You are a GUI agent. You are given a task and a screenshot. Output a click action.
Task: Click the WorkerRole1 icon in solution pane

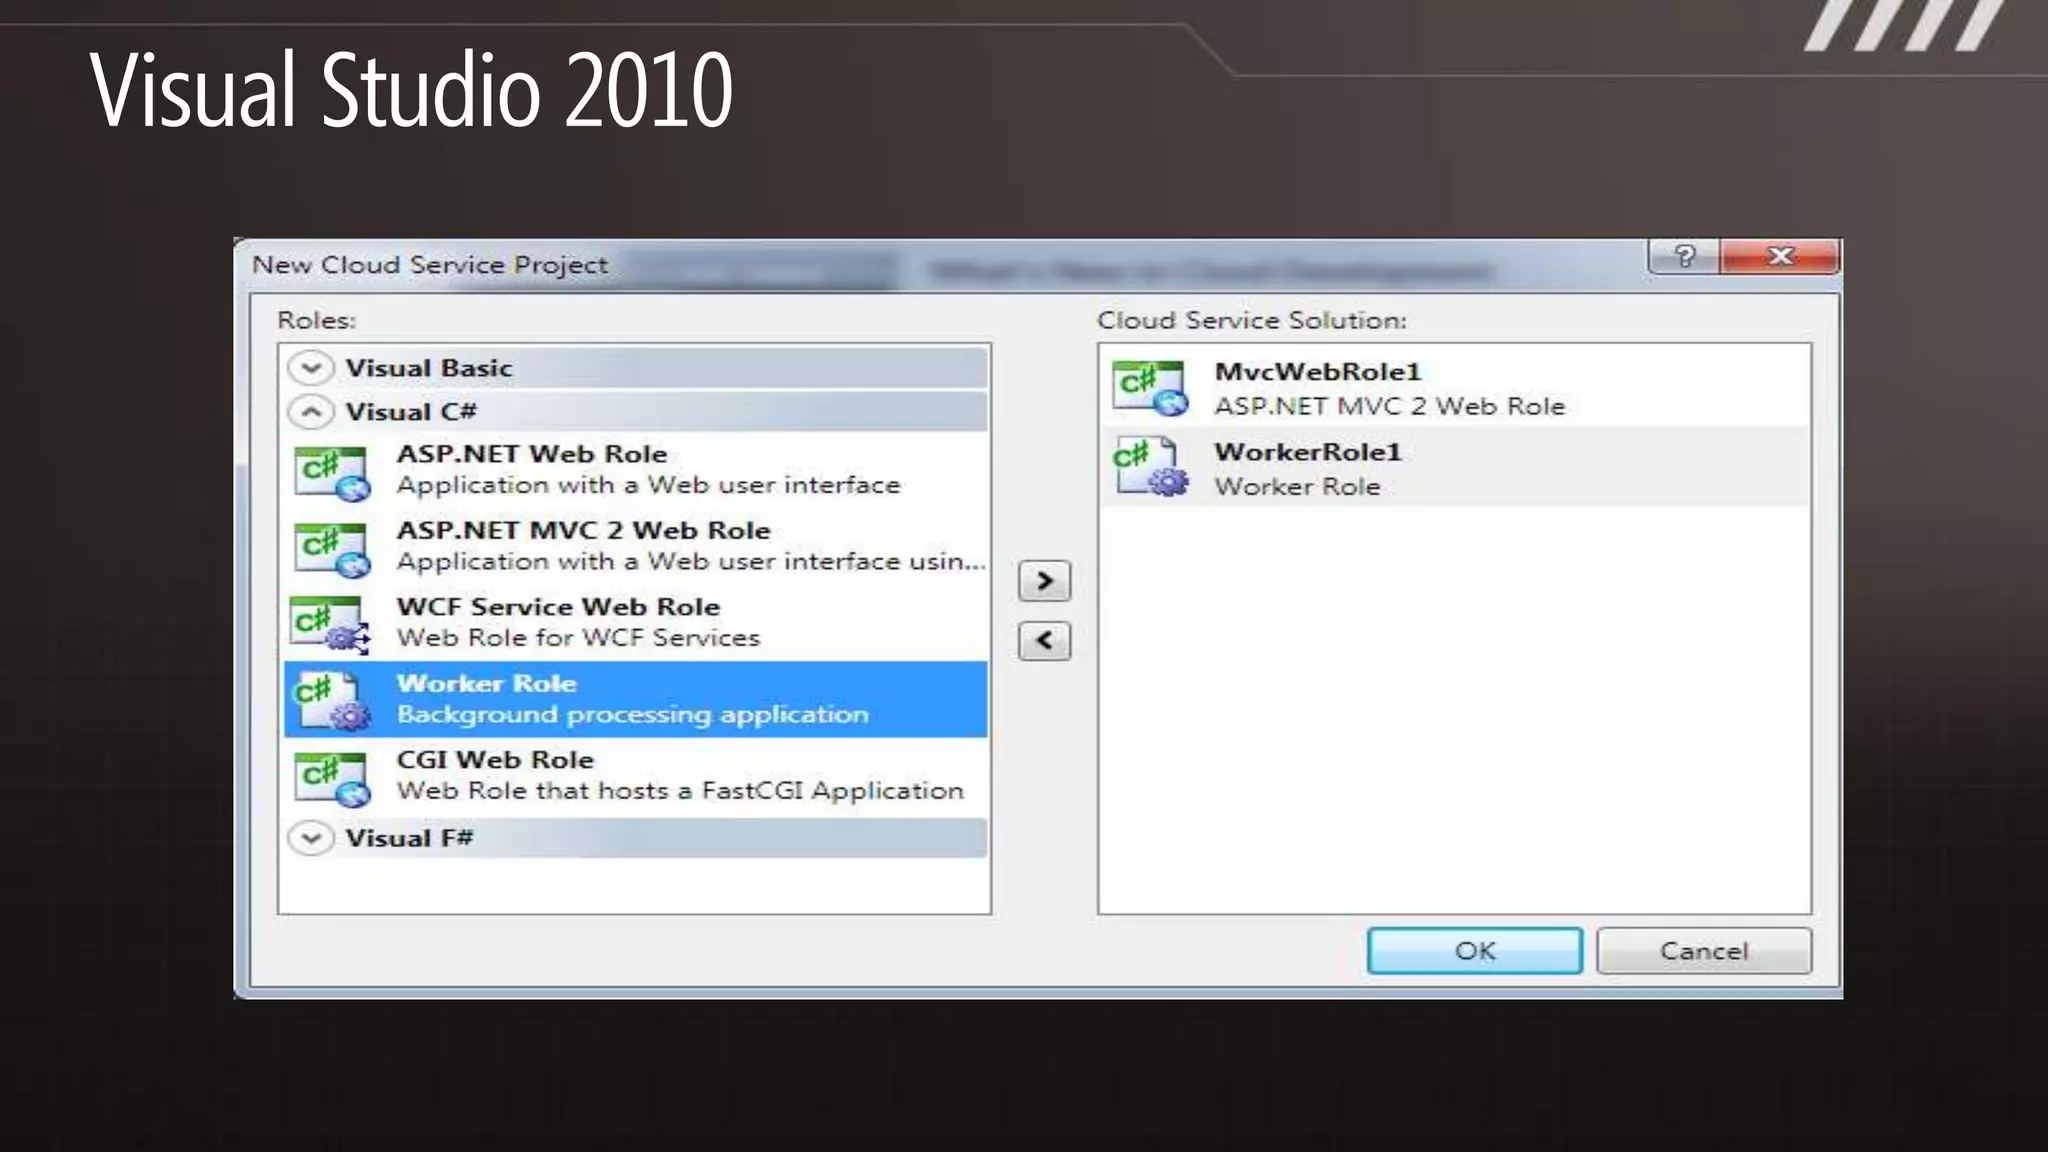tap(1150, 467)
